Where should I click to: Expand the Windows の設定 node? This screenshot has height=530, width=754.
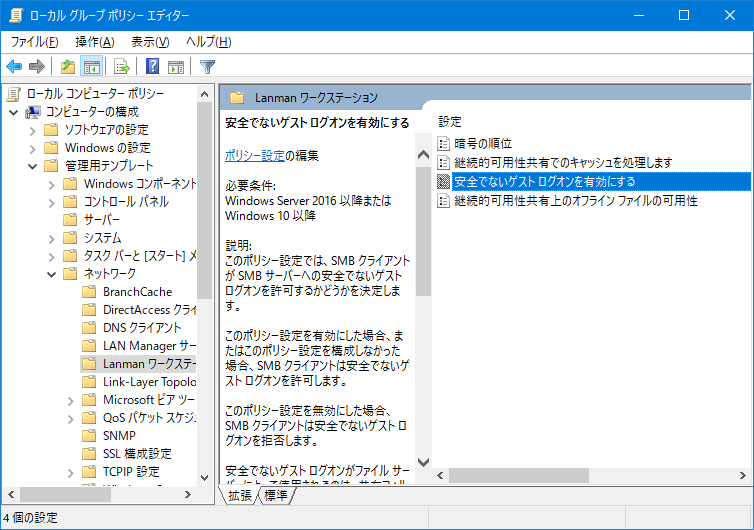(33, 149)
